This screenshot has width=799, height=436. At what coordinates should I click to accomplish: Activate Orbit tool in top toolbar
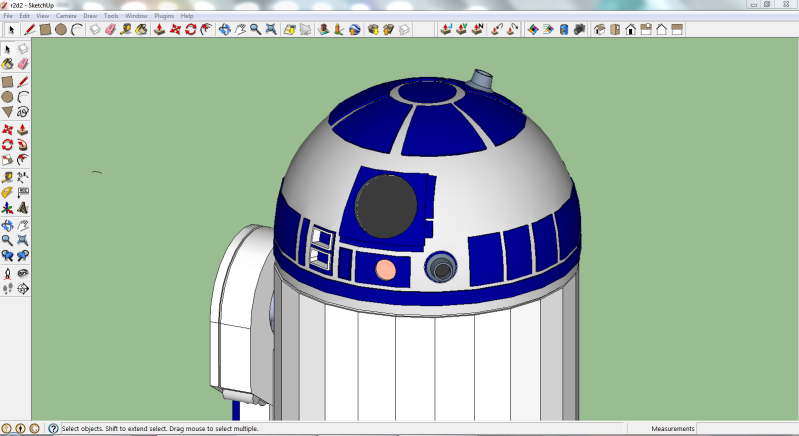tap(225, 30)
